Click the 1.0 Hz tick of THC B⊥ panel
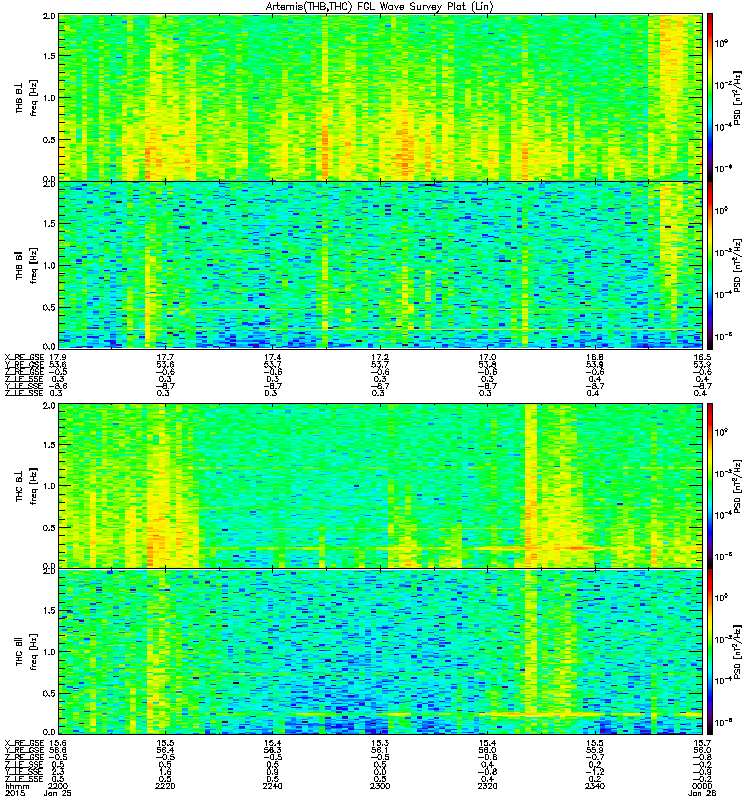 click(x=49, y=486)
